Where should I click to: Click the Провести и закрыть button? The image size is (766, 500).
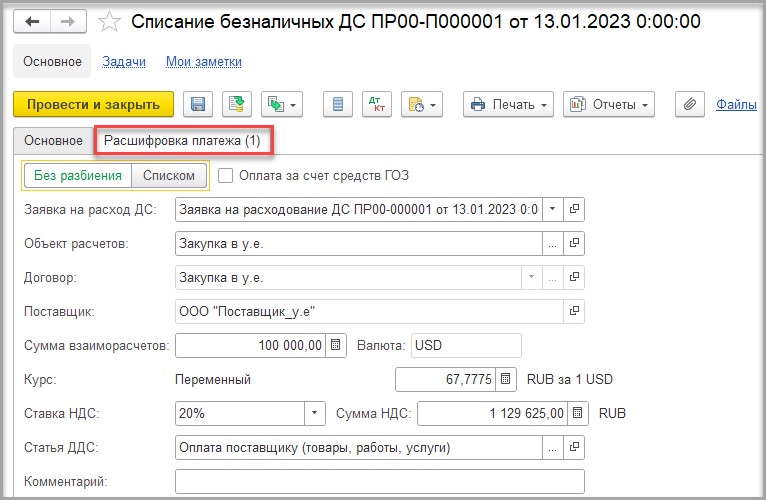[x=93, y=104]
